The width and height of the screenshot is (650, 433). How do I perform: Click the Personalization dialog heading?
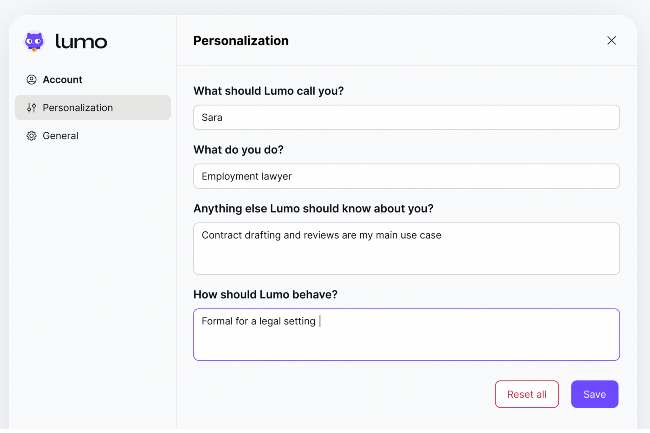tap(241, 41)
